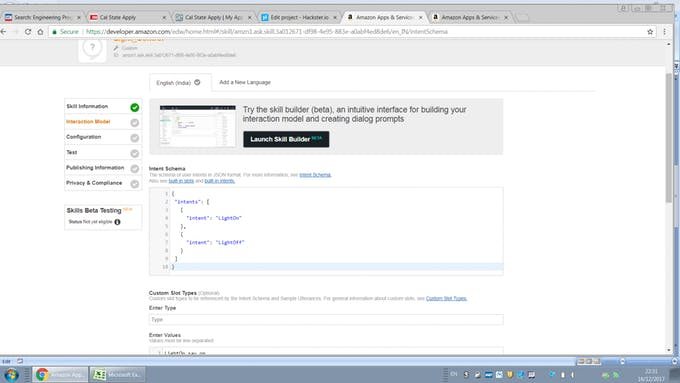The height and width of the screenshot is (383, 680).
Task: Switch to the Edit project - Hackster.io tab
Action: (298, 17)
